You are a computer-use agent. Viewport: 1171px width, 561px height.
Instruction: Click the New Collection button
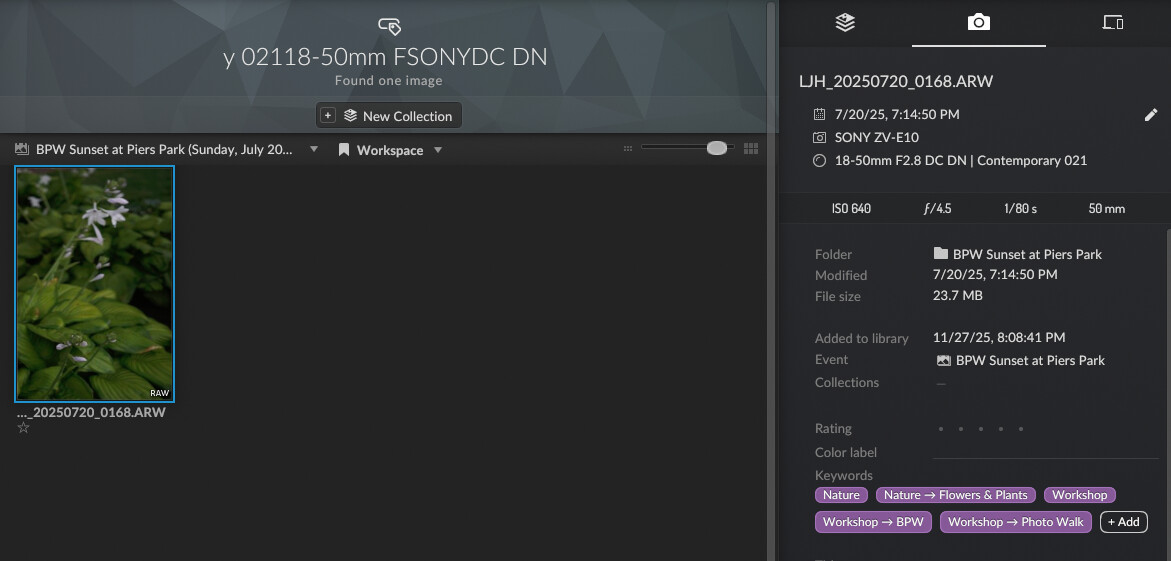(x=389, y=116)
